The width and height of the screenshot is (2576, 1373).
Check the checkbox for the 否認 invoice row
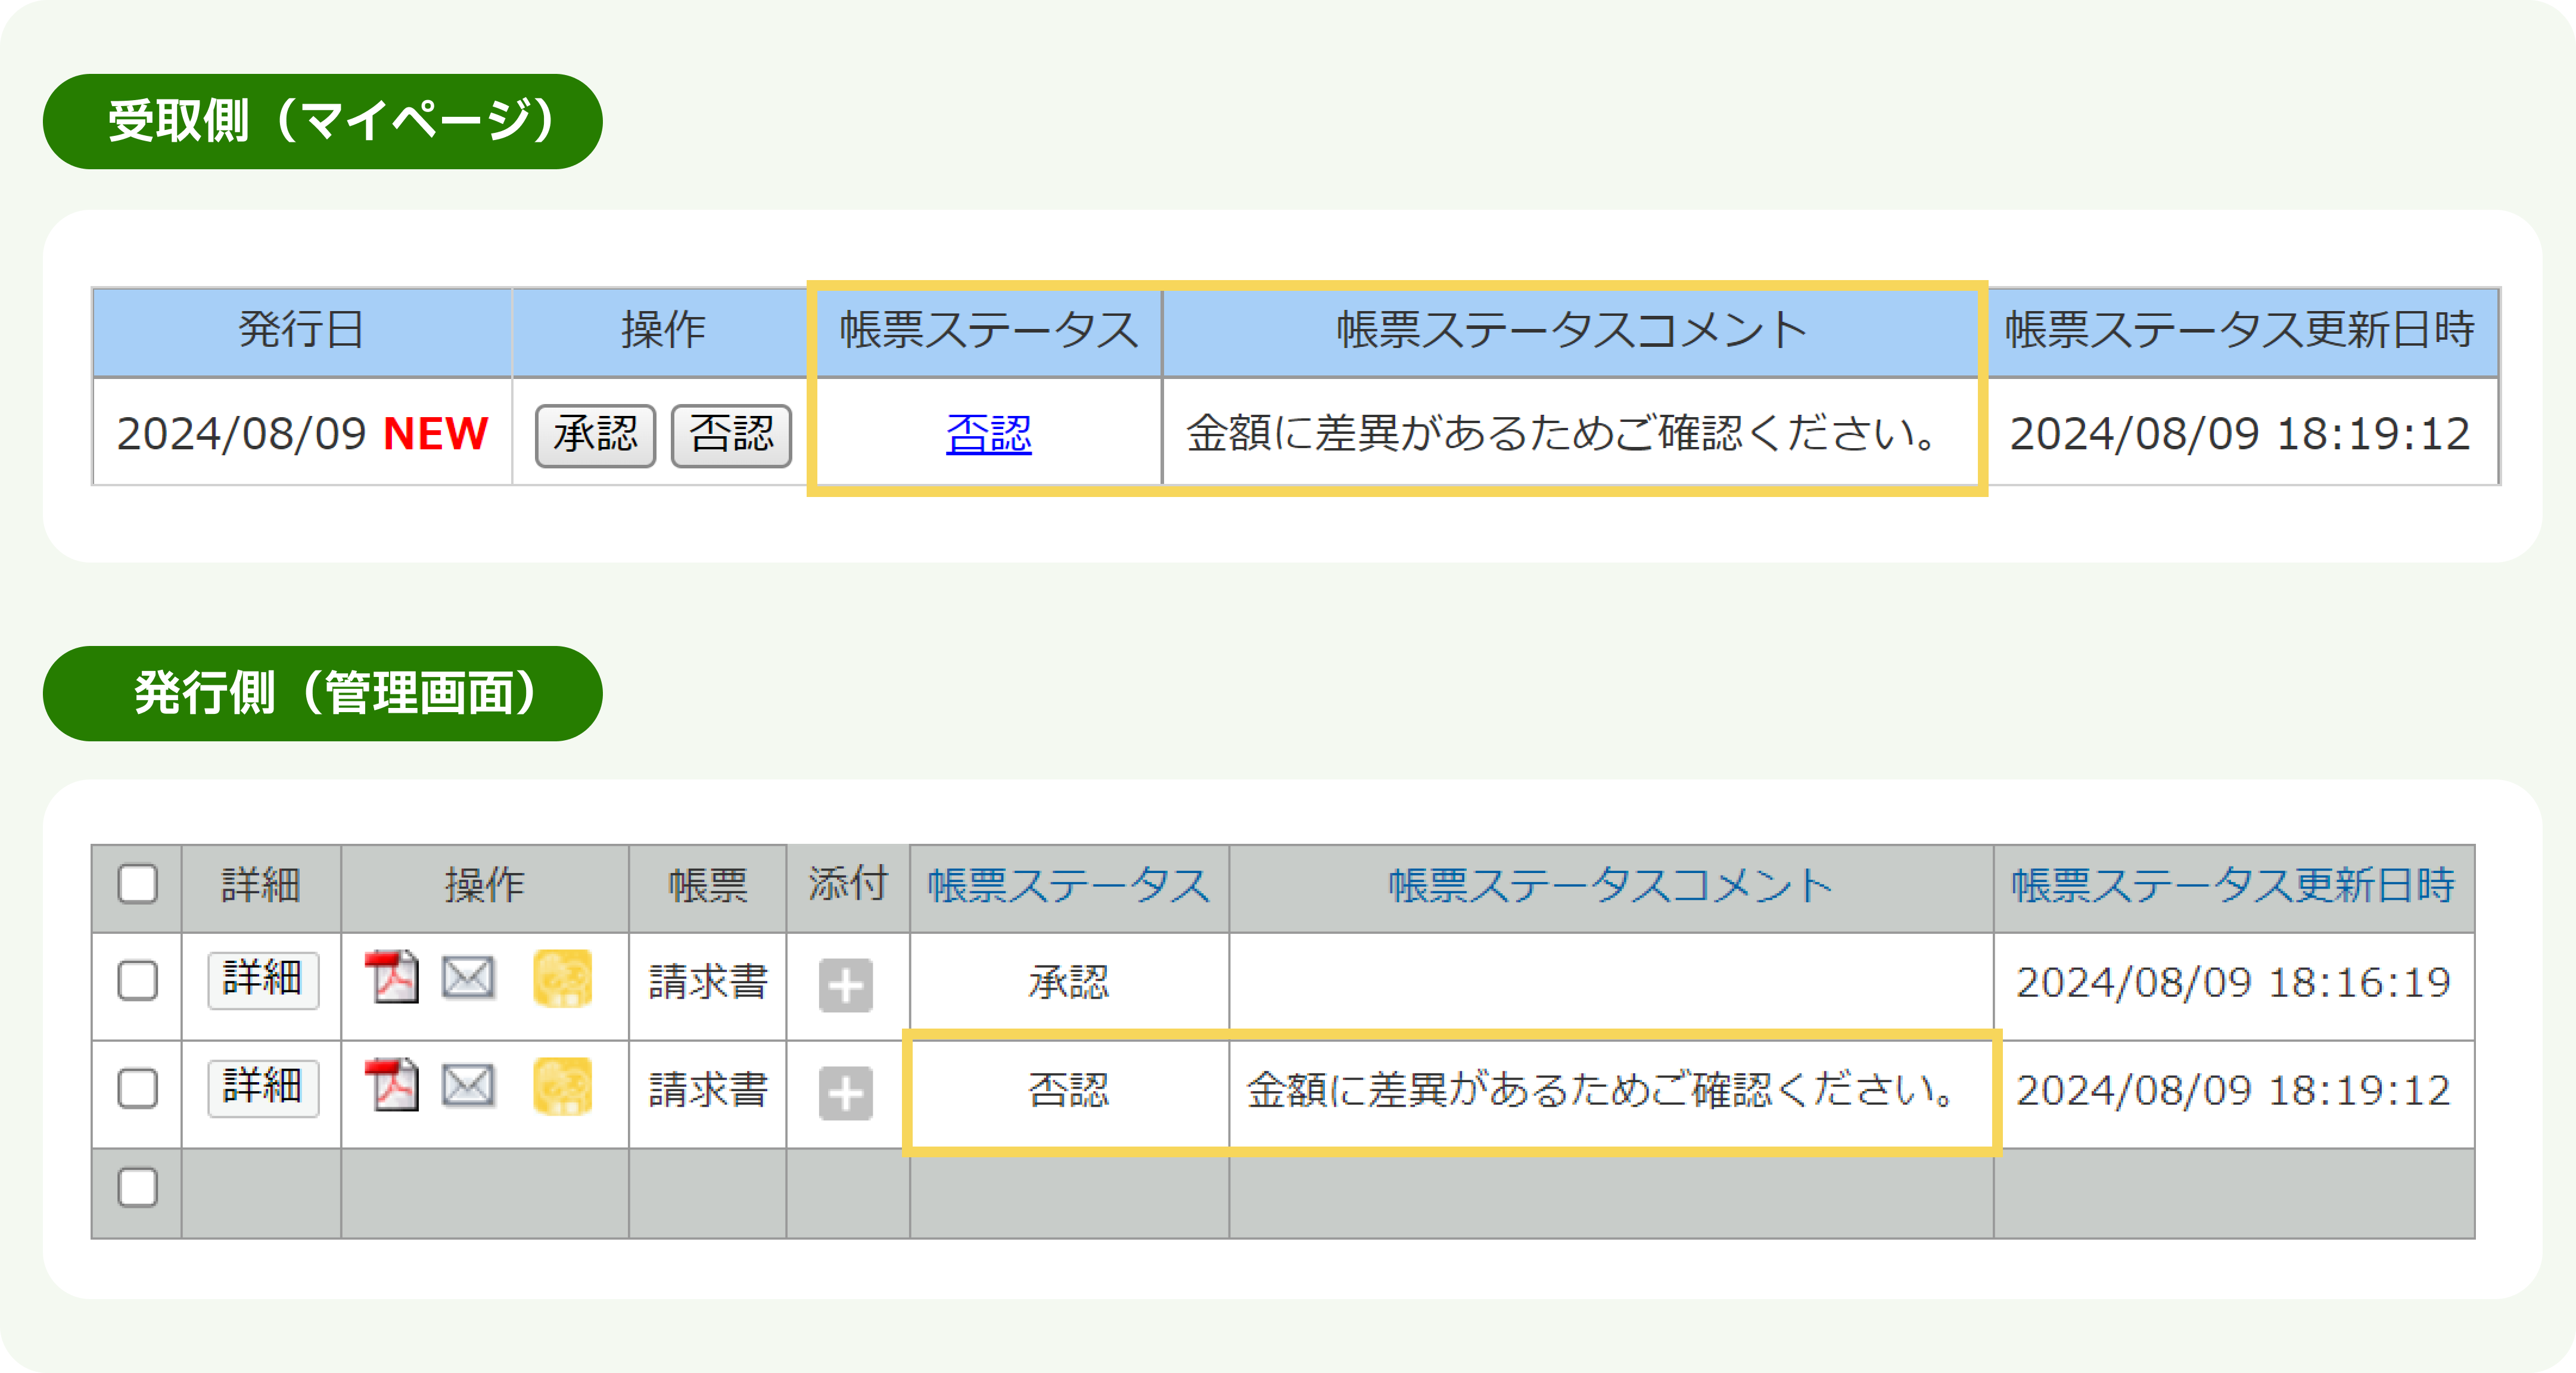click(137, 1088)
